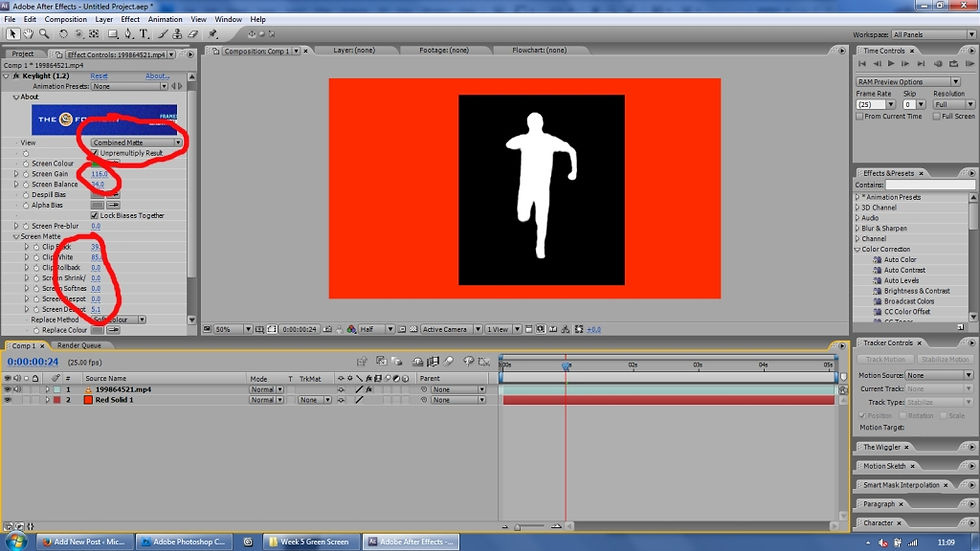
Task: Expand the Blur & Sharpen effects category
Action: (858, 229)
